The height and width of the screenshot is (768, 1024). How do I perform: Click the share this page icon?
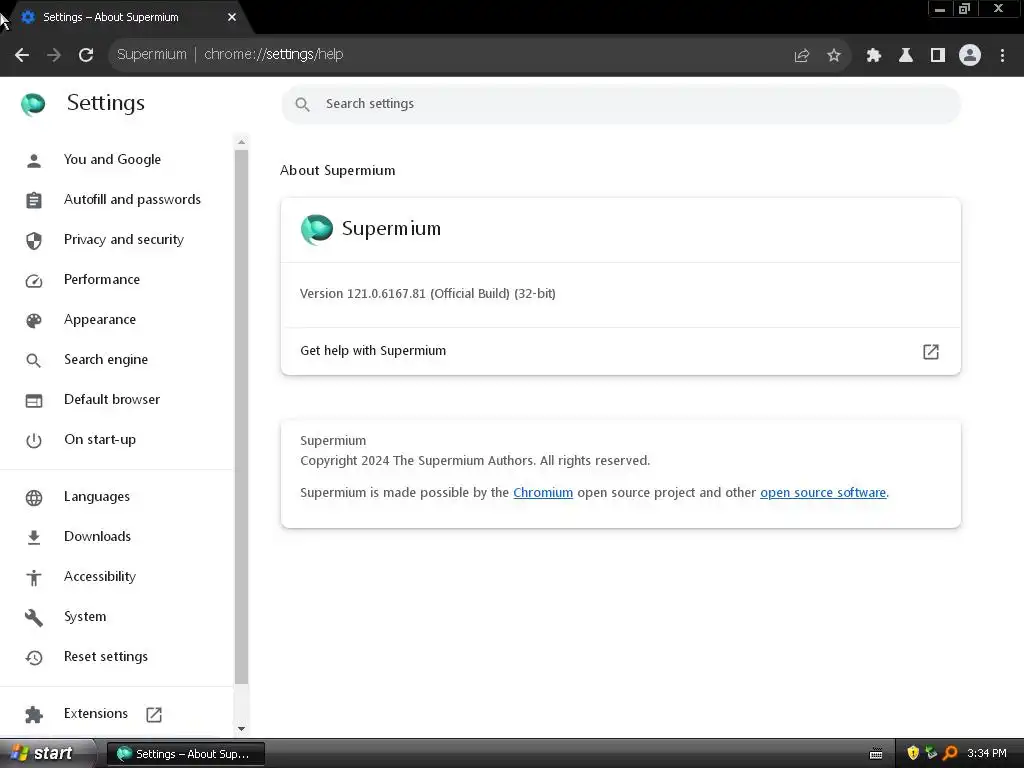click(x=802, y=56)
